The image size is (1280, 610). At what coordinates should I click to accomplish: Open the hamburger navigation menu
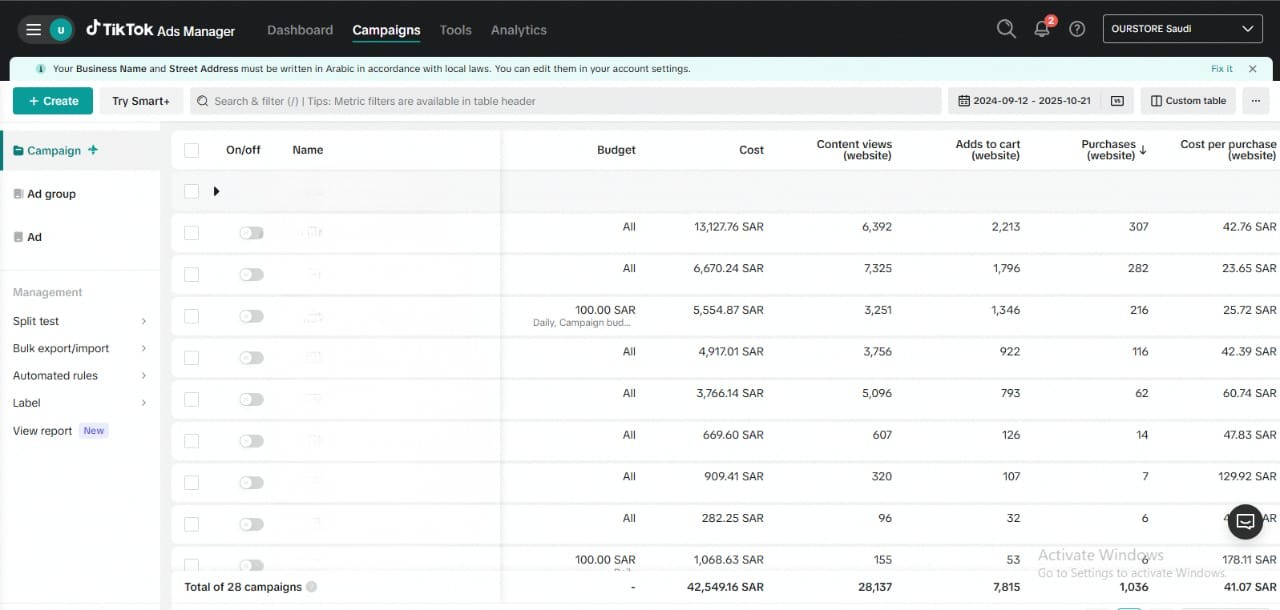34,30
